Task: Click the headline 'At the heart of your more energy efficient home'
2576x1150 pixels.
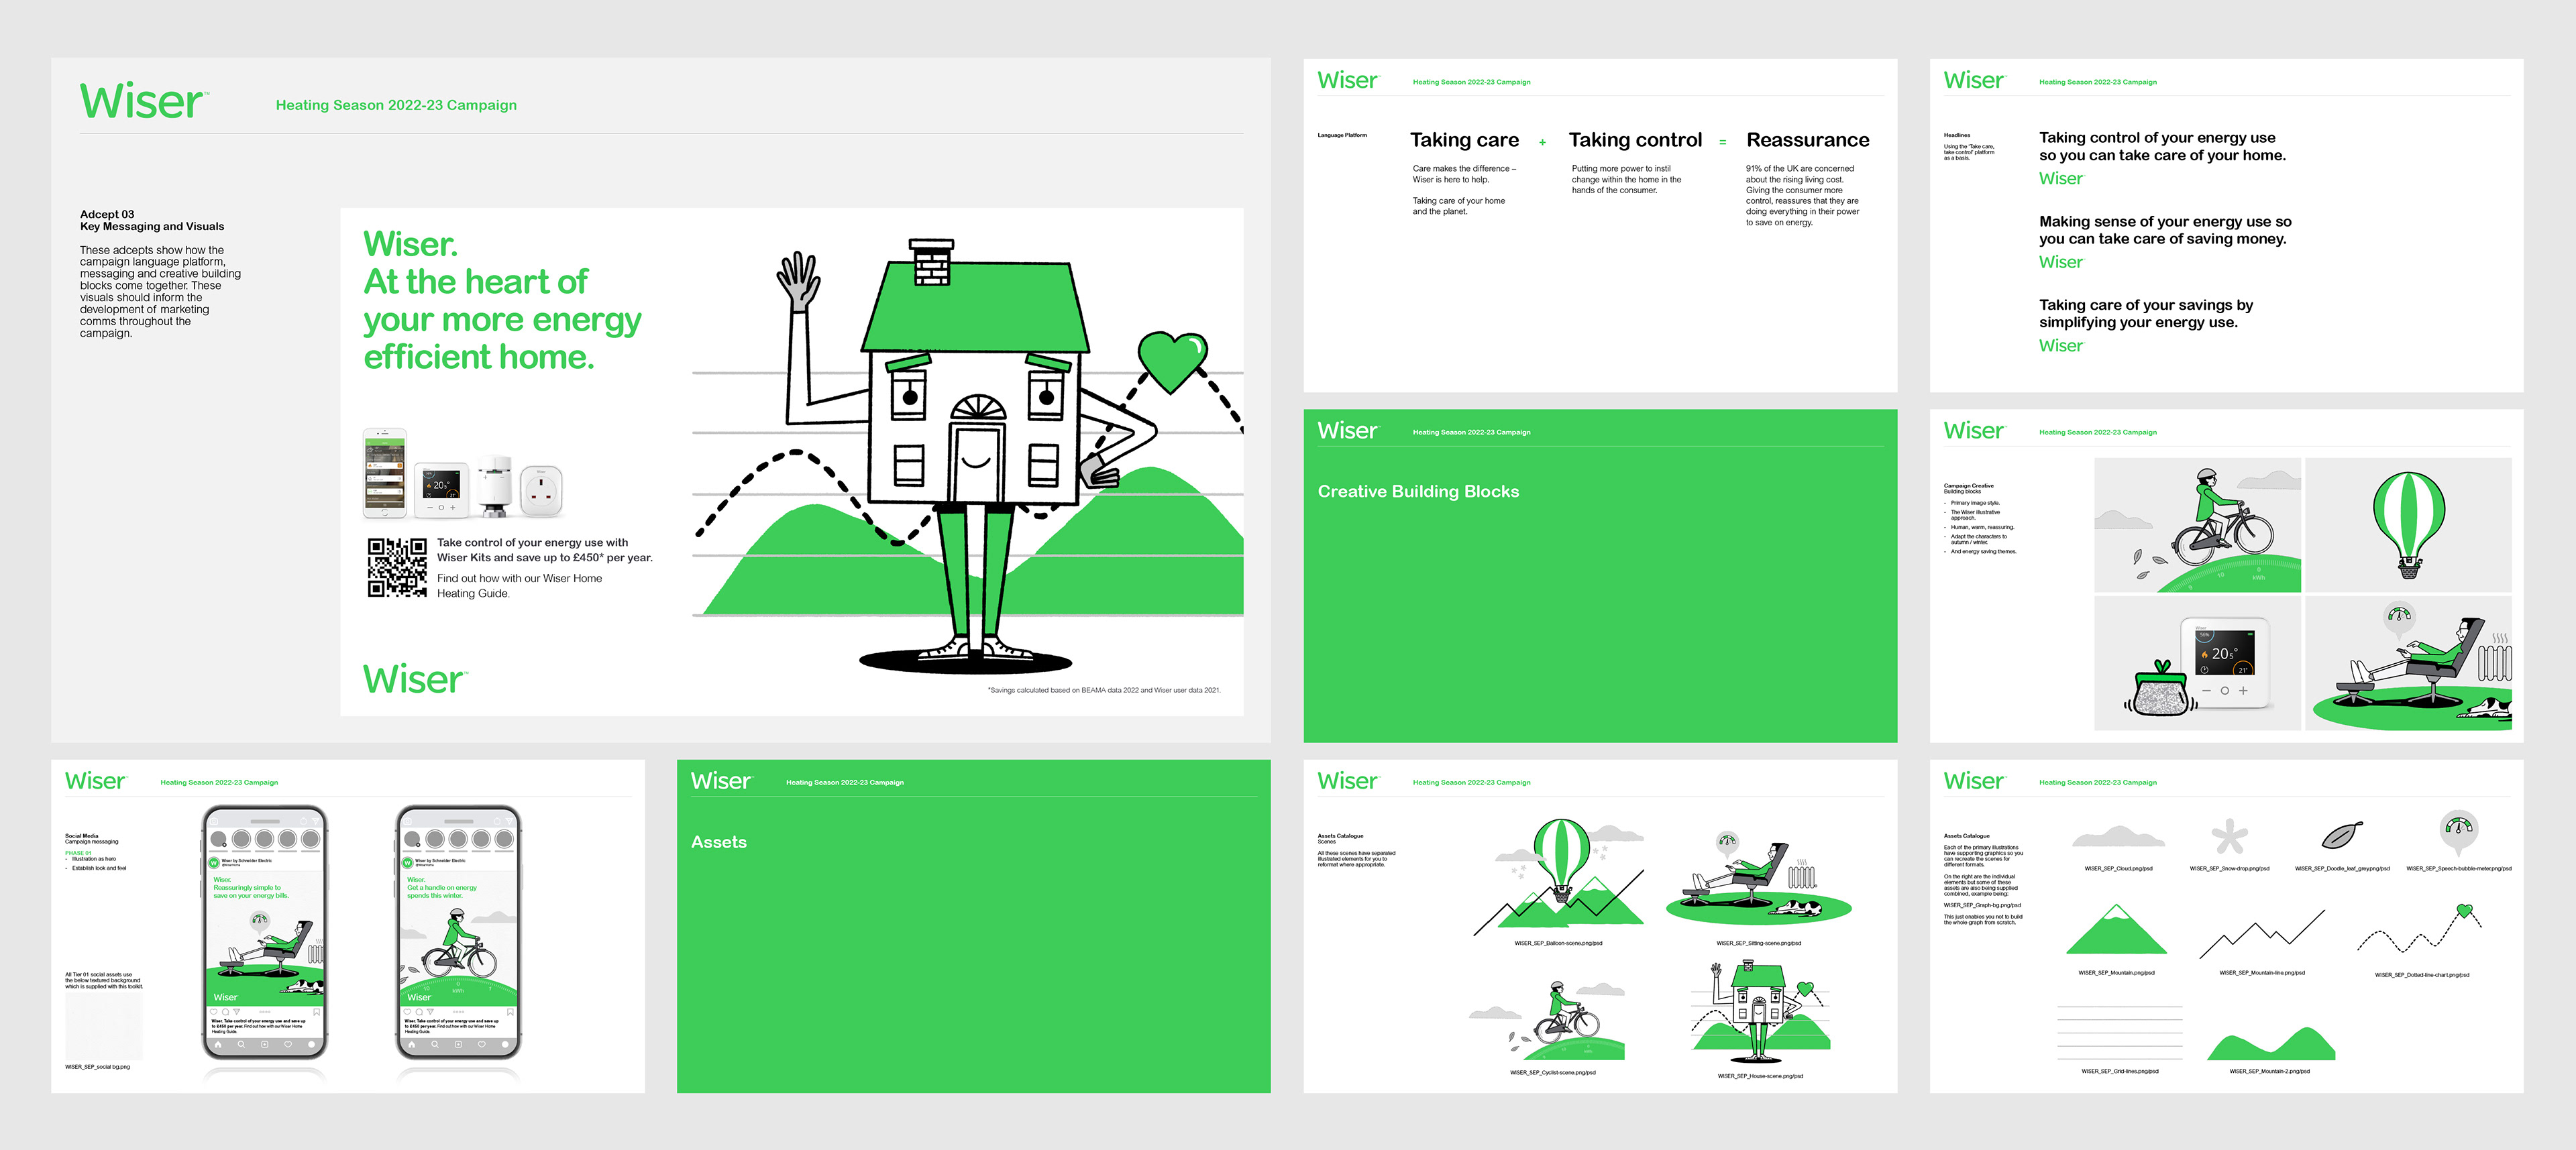Action: click(502, 319)
